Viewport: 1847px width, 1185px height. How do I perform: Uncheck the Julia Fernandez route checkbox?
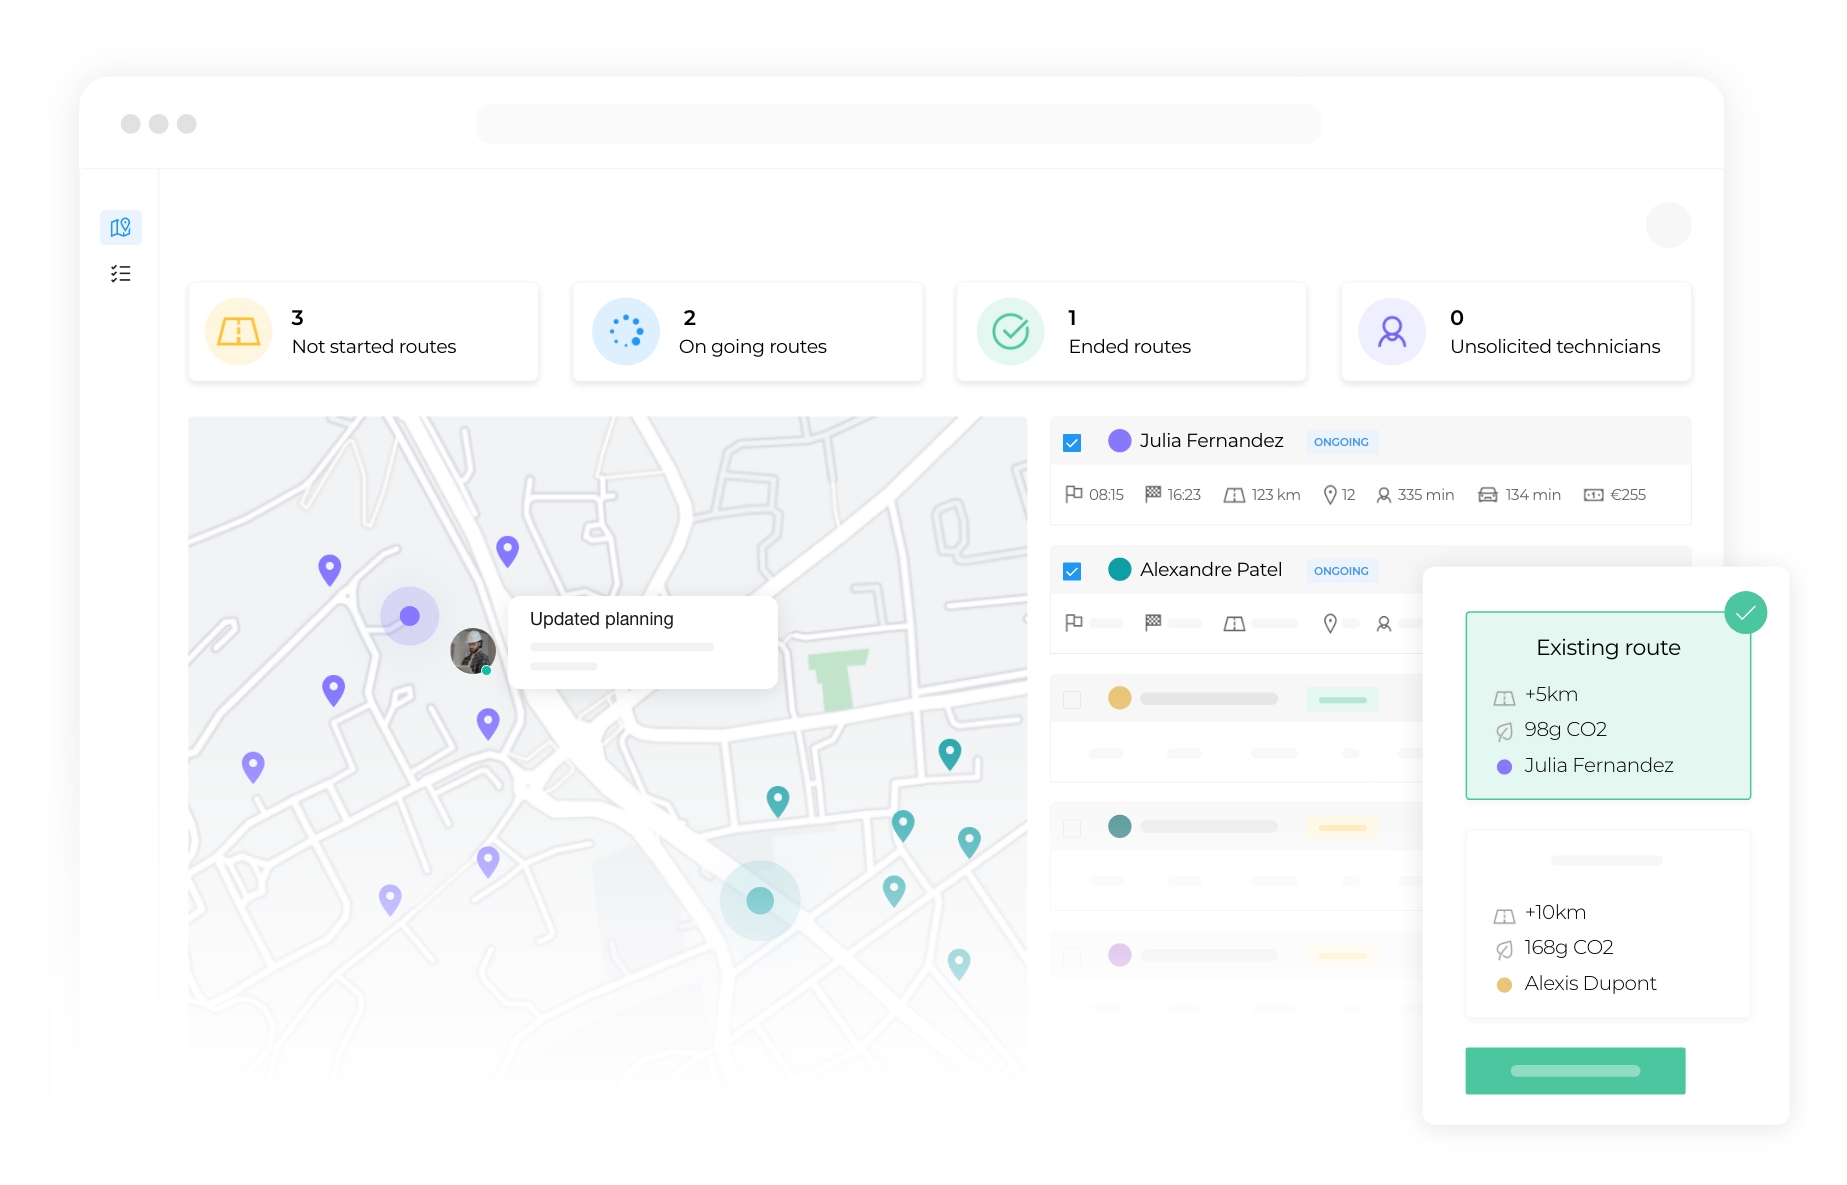coord(1072,441)
